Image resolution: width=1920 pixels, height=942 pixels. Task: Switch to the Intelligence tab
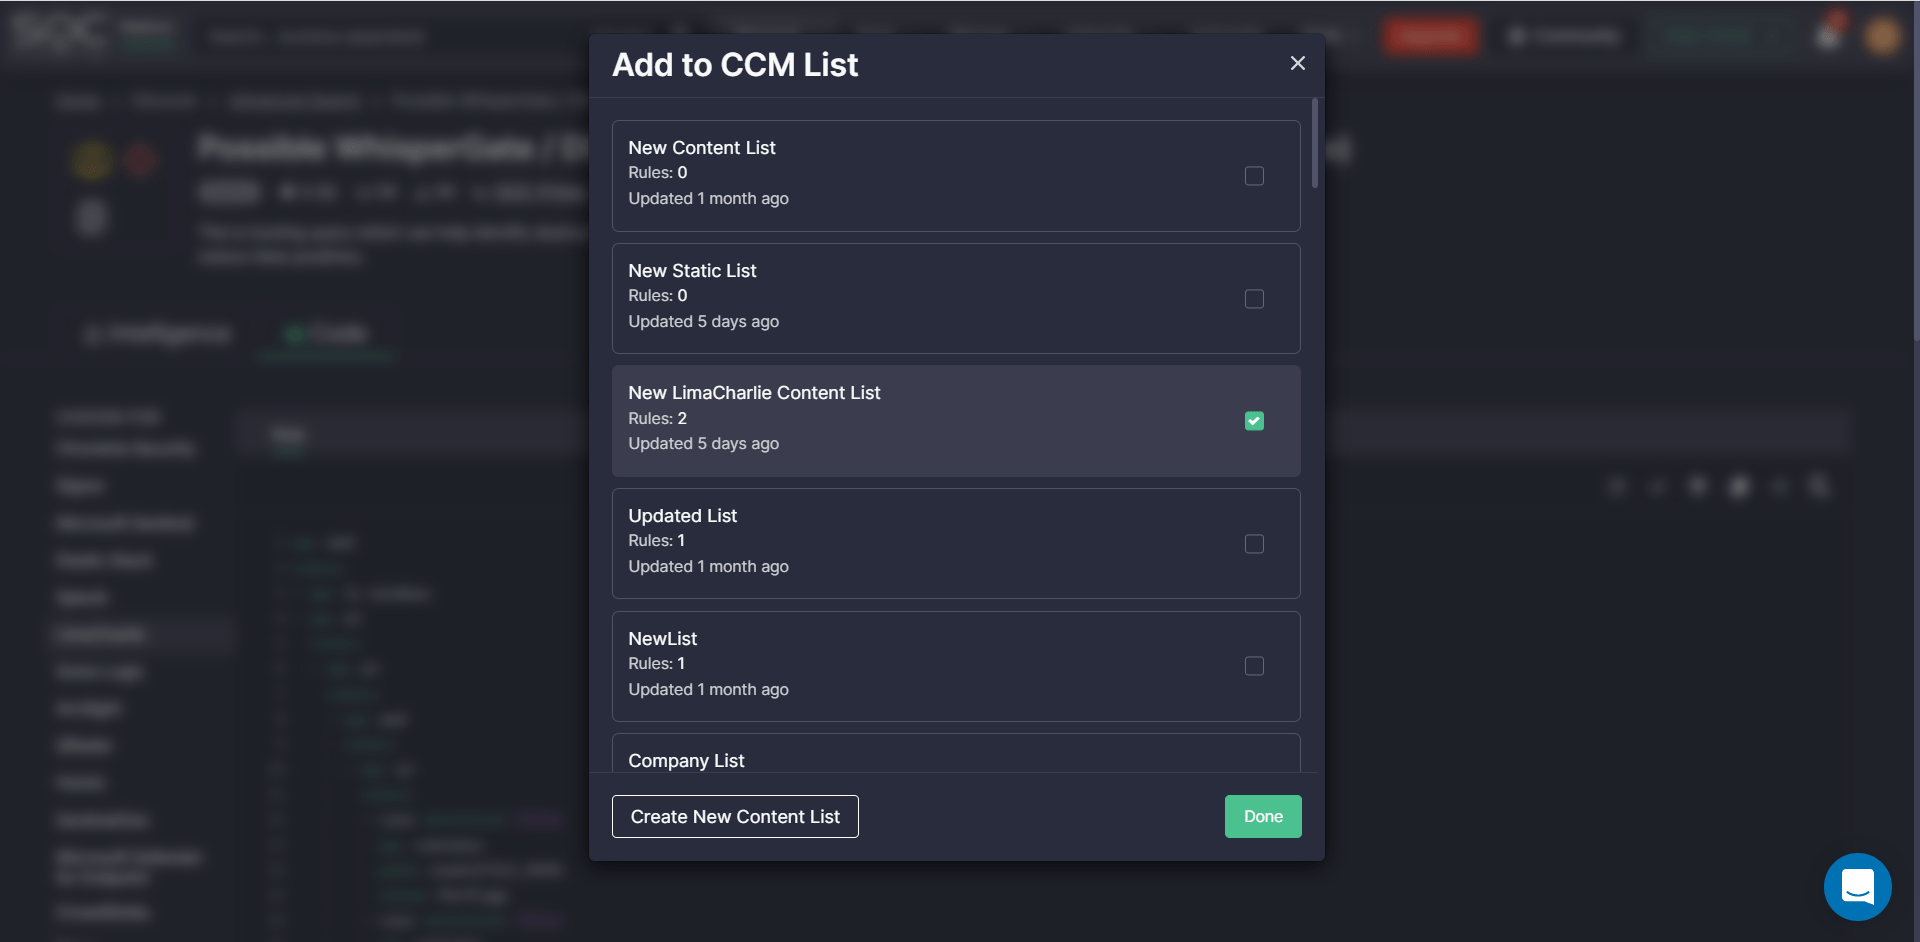coord(160,334)
